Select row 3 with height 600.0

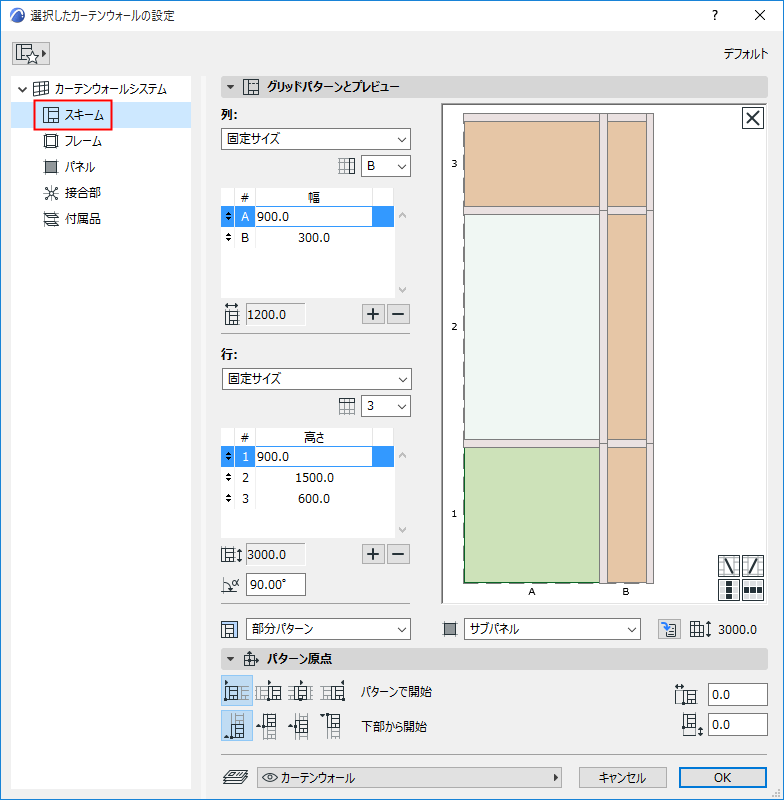point(308,498)
